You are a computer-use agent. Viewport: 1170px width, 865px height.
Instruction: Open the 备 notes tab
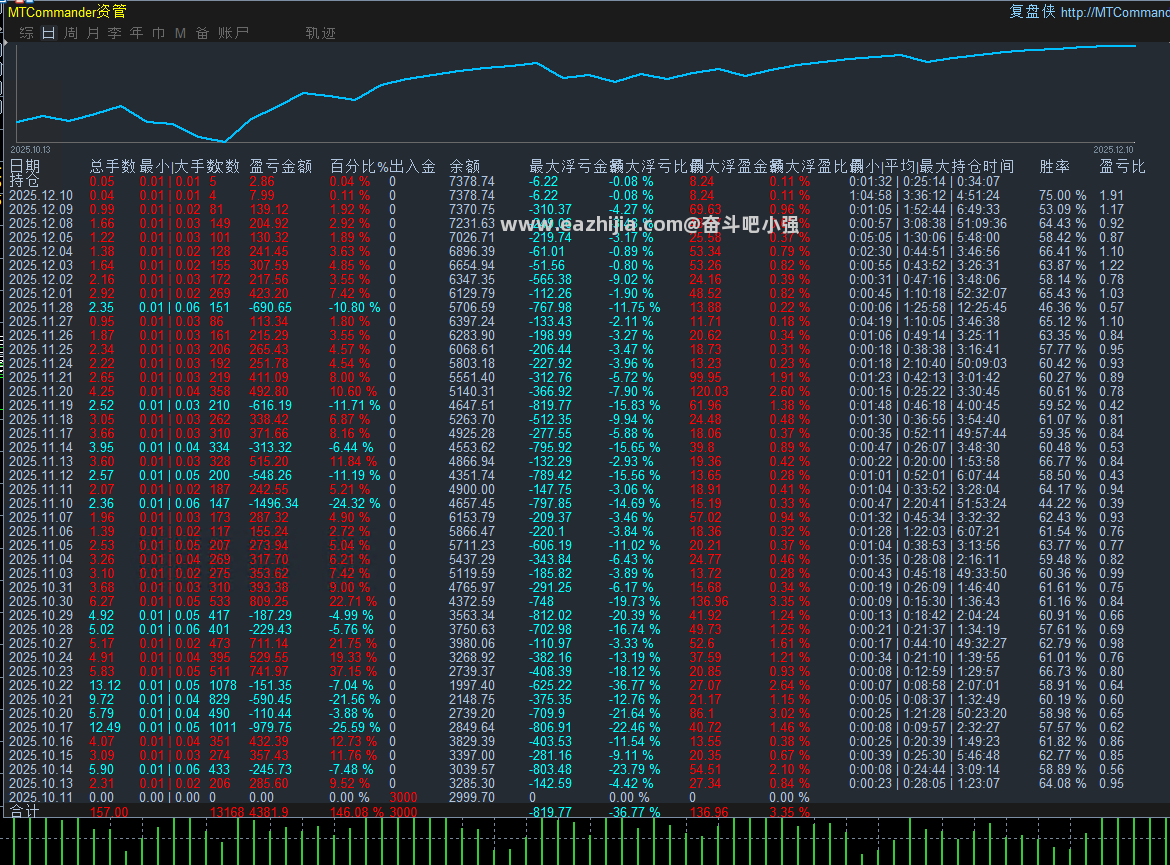tap(202, 33)
